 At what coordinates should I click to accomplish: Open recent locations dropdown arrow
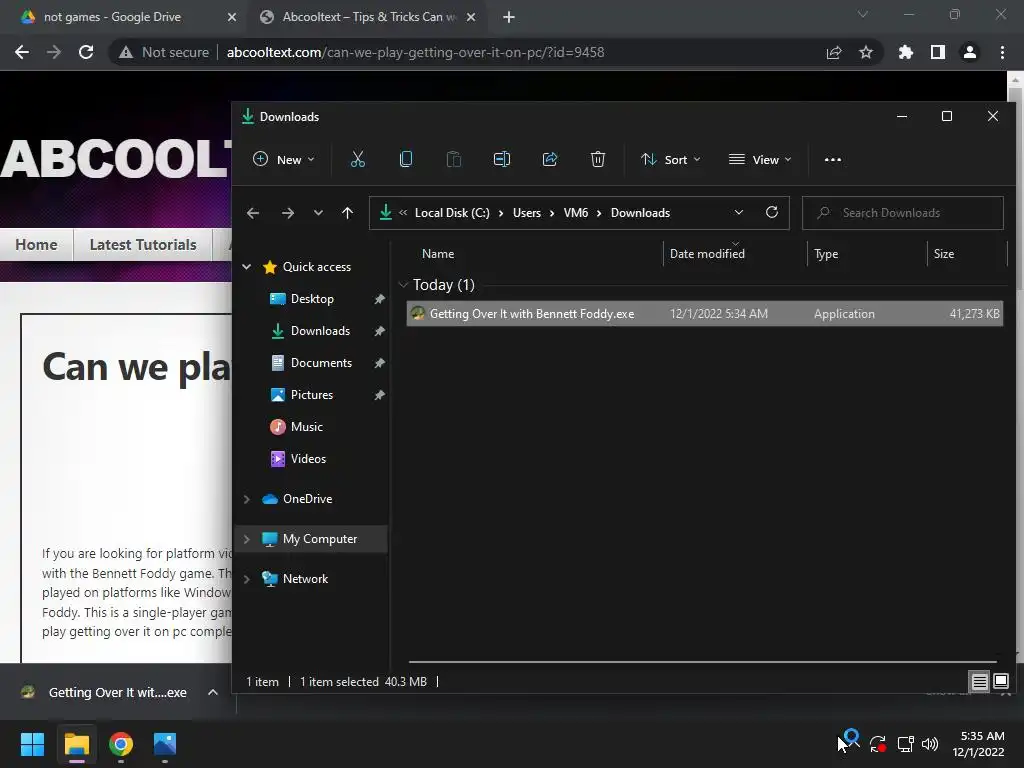coord(318,213)
